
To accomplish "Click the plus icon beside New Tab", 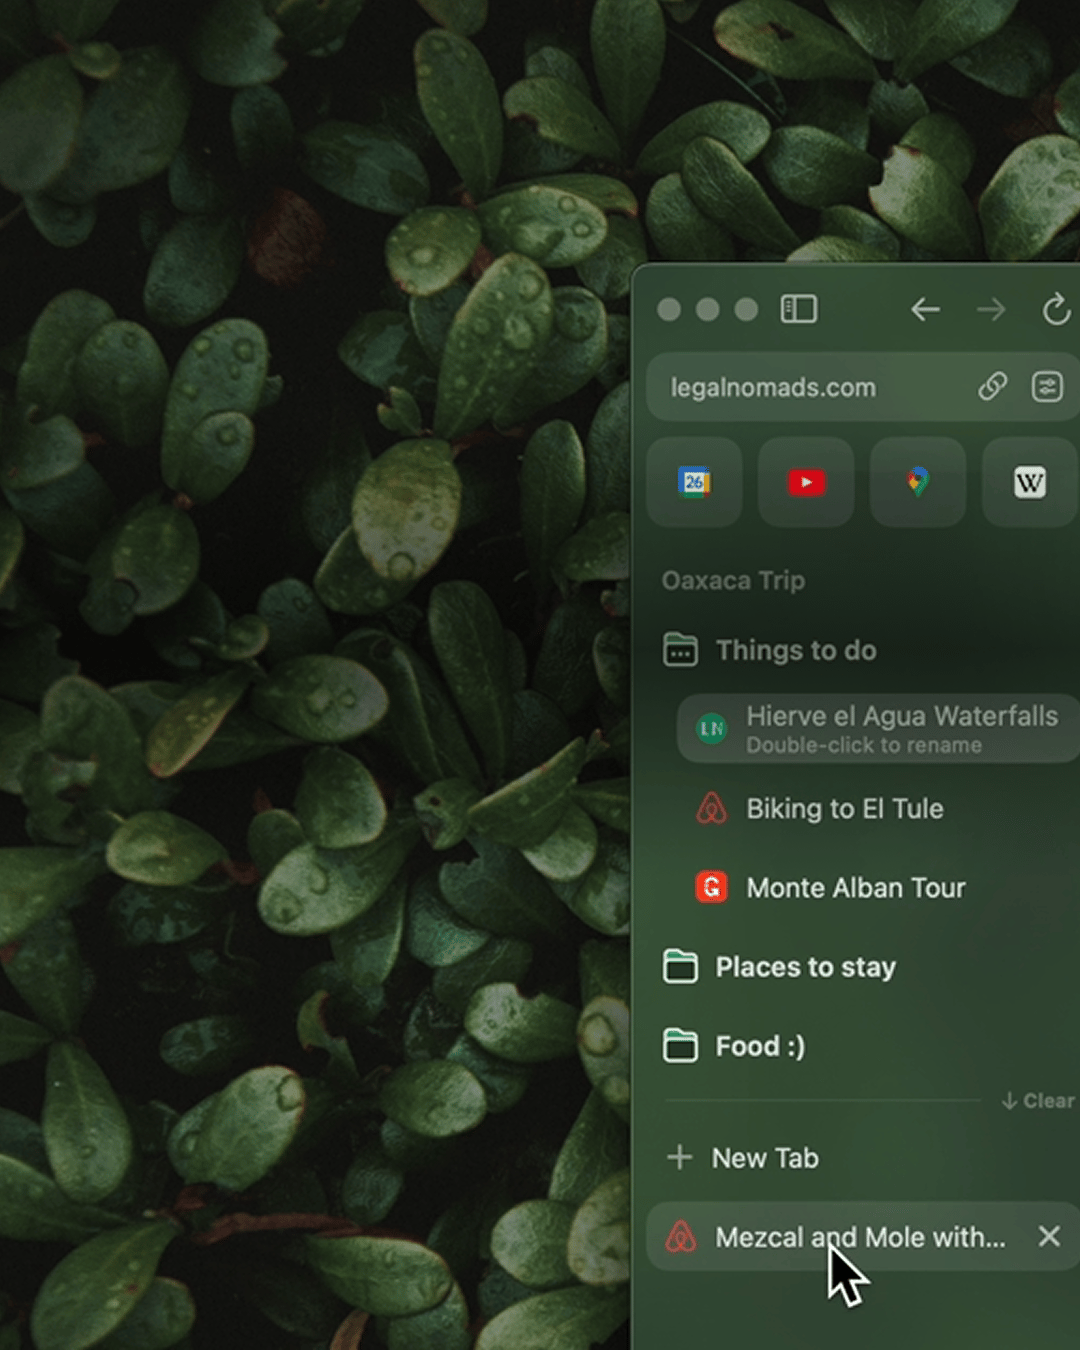I will [679, 1157].
